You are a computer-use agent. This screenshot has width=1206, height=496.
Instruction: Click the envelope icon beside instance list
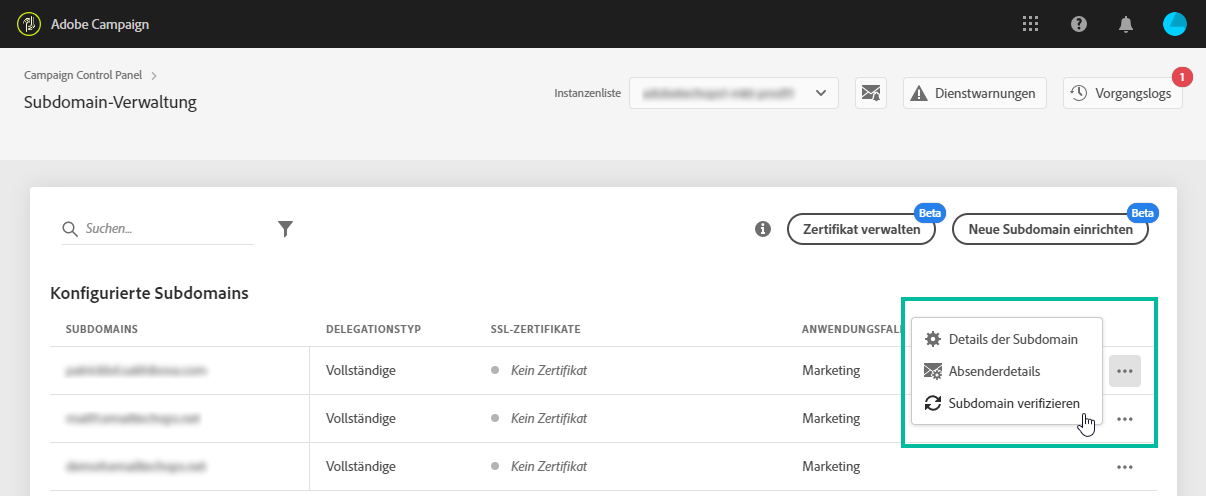(871, 93)
